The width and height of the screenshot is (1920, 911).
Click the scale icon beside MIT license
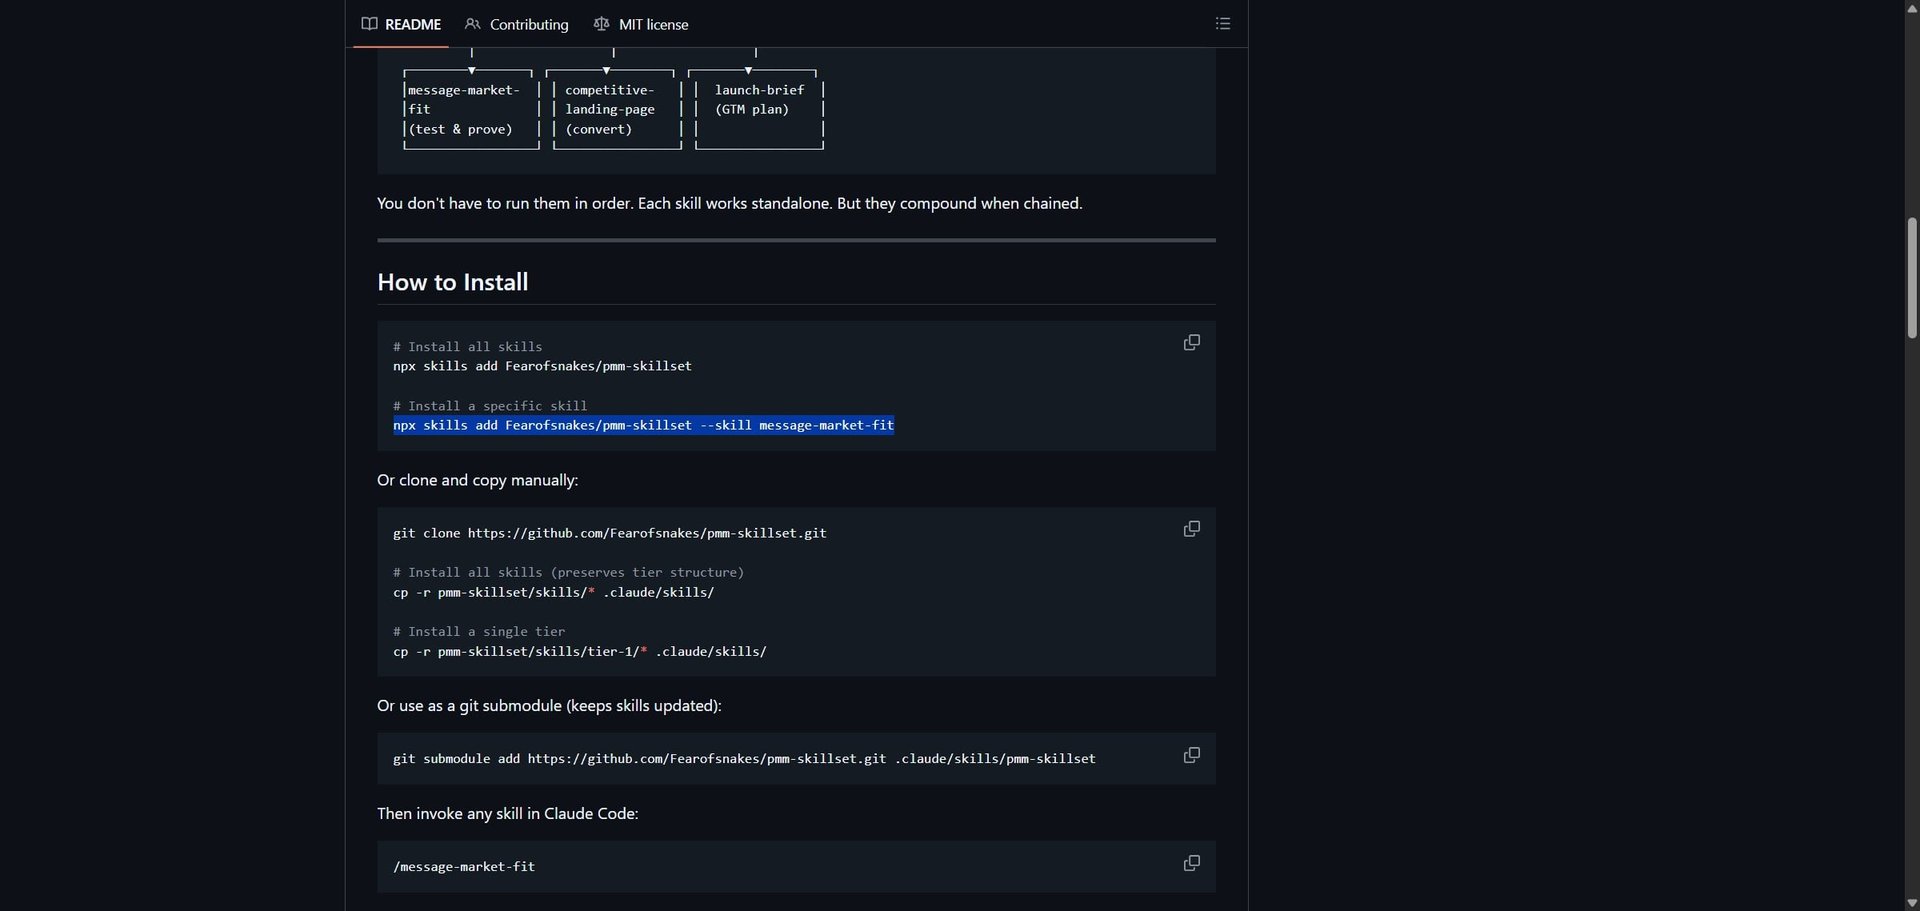click(601, 24)
